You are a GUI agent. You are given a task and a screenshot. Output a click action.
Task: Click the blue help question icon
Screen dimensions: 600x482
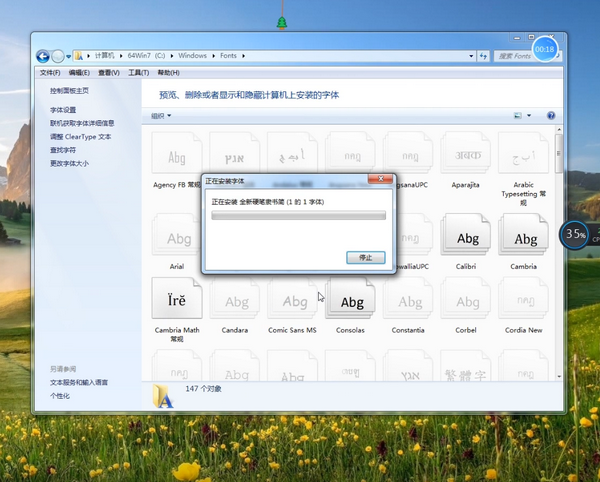[x=551, y=116]
